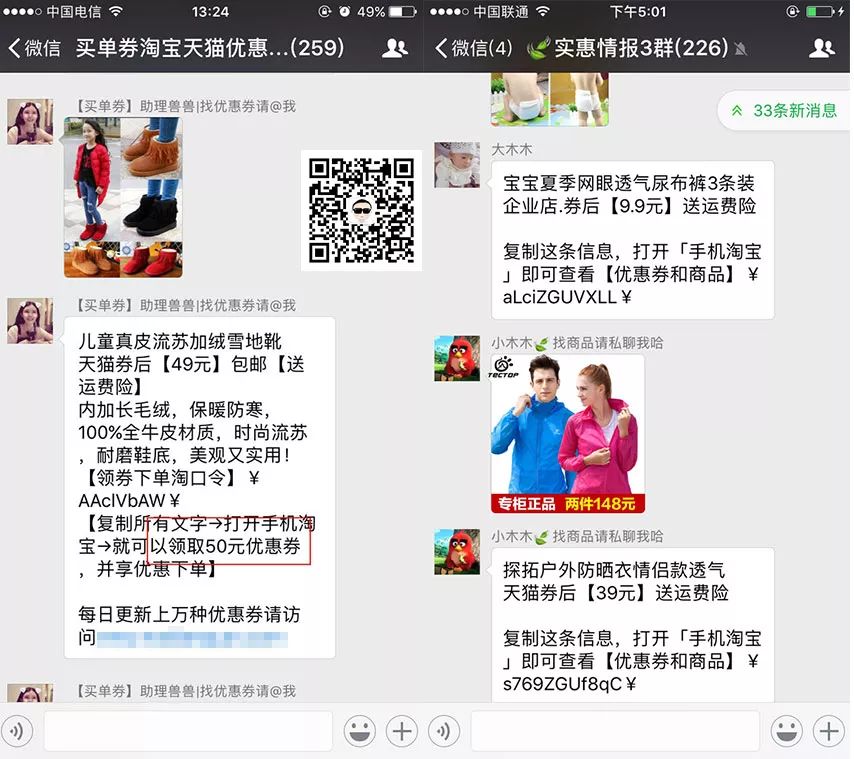Open plus attachments menu in left chat
Screen dimensions: 854x759
click(x=402, y=731)
